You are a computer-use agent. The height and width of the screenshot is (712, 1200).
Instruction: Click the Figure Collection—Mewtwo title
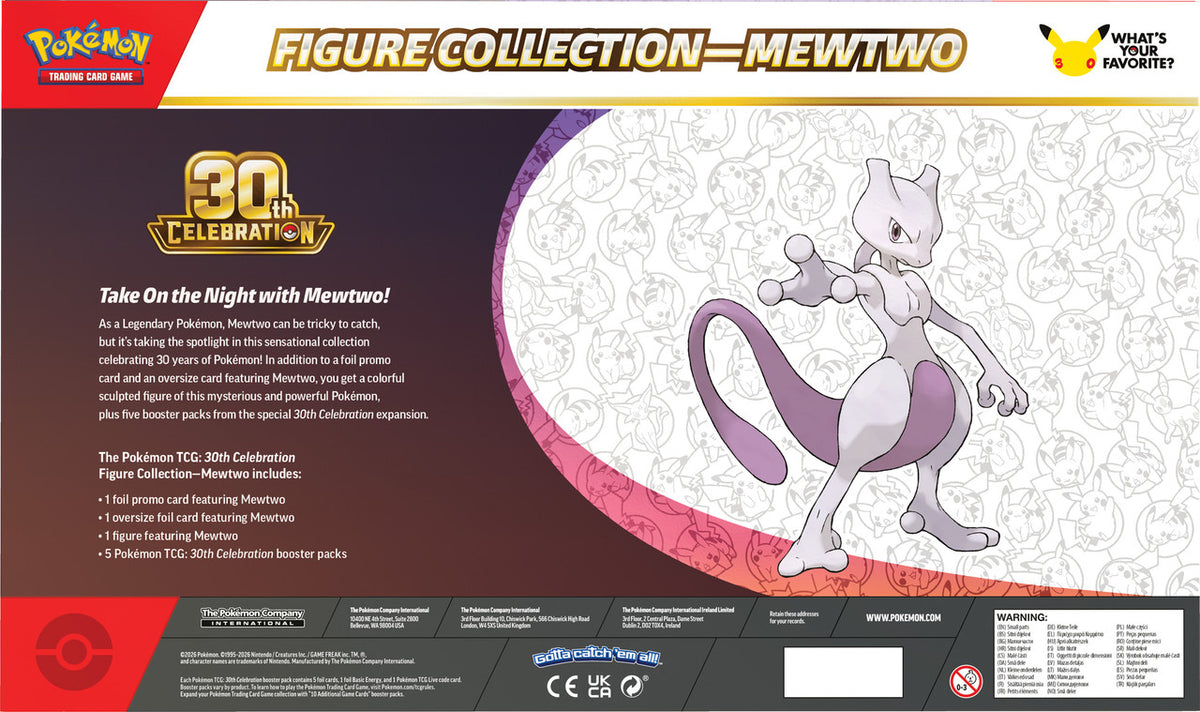619,50
